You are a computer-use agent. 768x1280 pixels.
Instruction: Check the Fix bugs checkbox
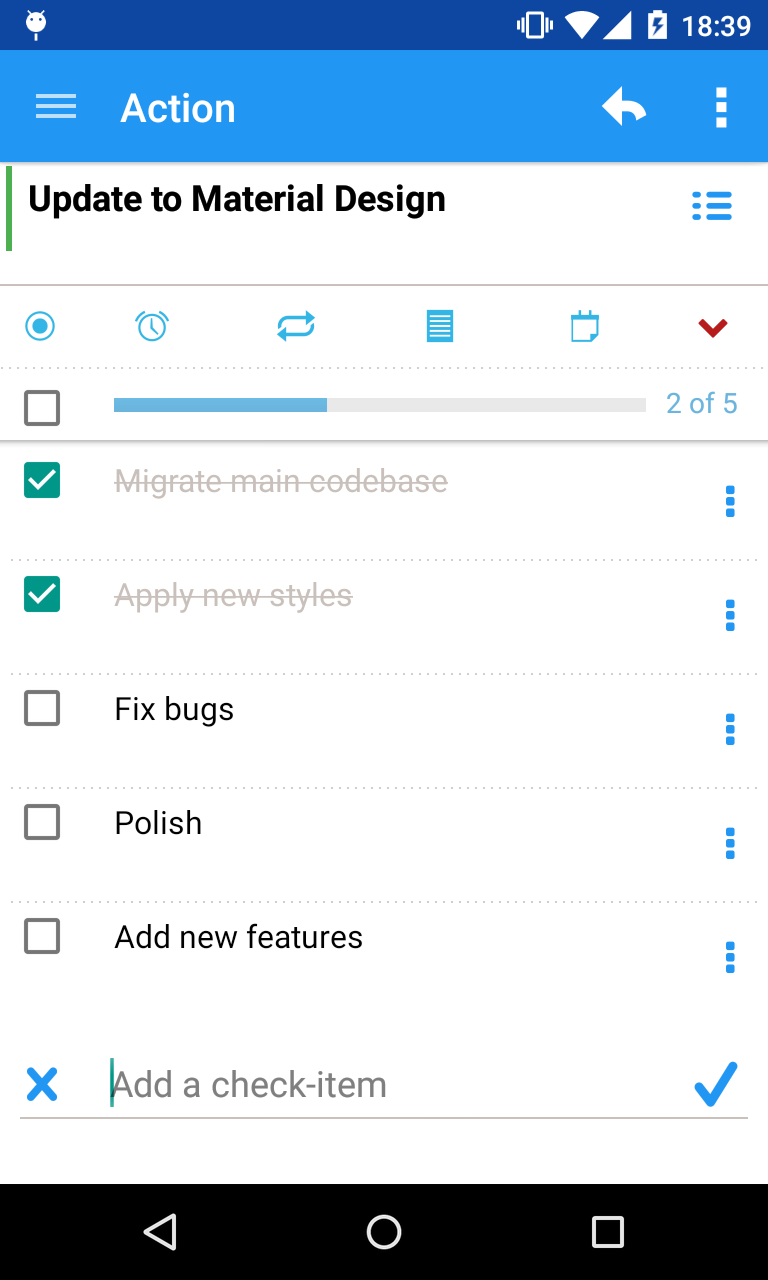pos(42,708)
